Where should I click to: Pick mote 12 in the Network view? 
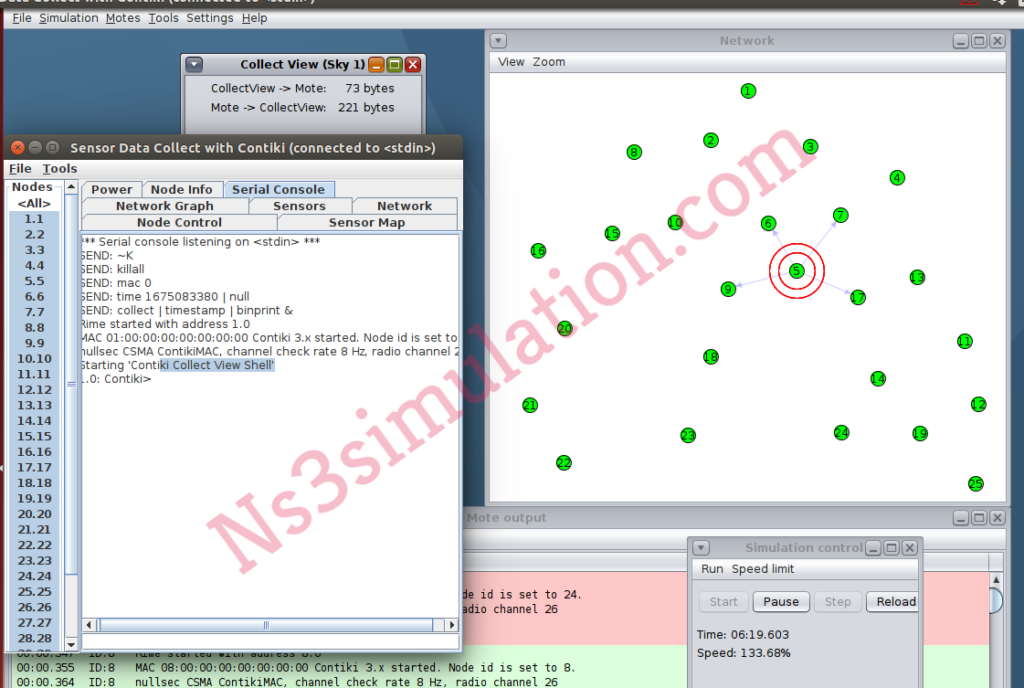point(978,405)
